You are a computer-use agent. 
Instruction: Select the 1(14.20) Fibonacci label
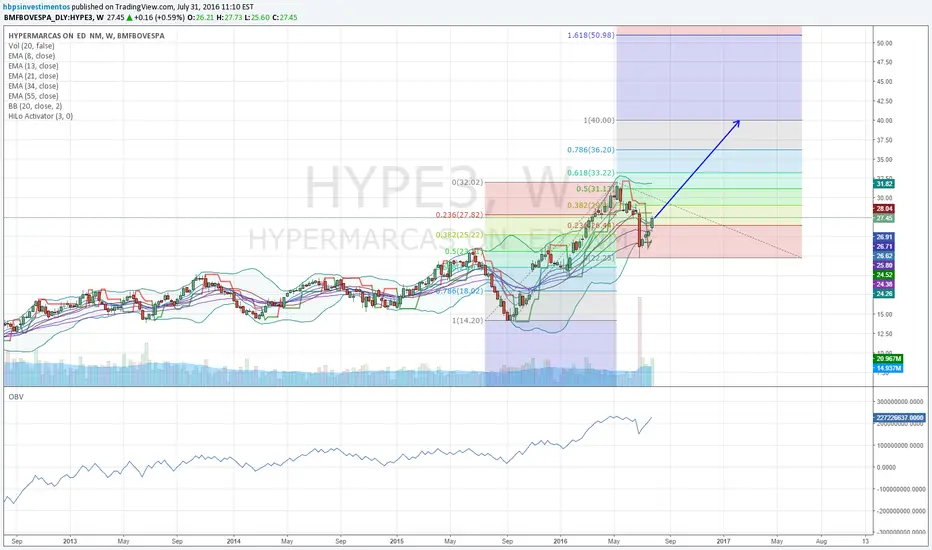click(x=467, y=320)
